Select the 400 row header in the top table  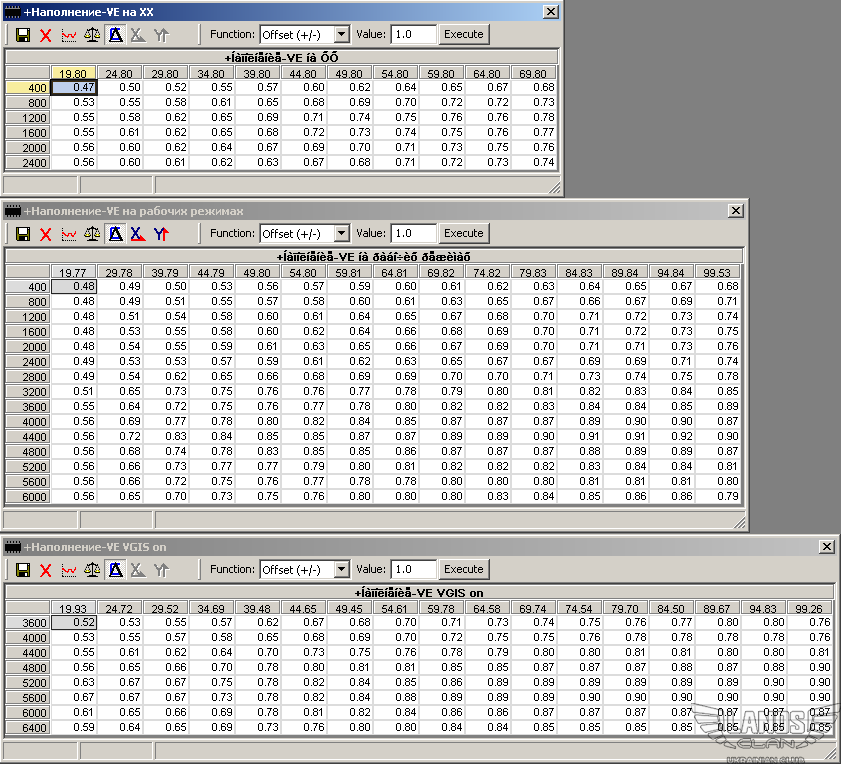(x=27, y=88)
